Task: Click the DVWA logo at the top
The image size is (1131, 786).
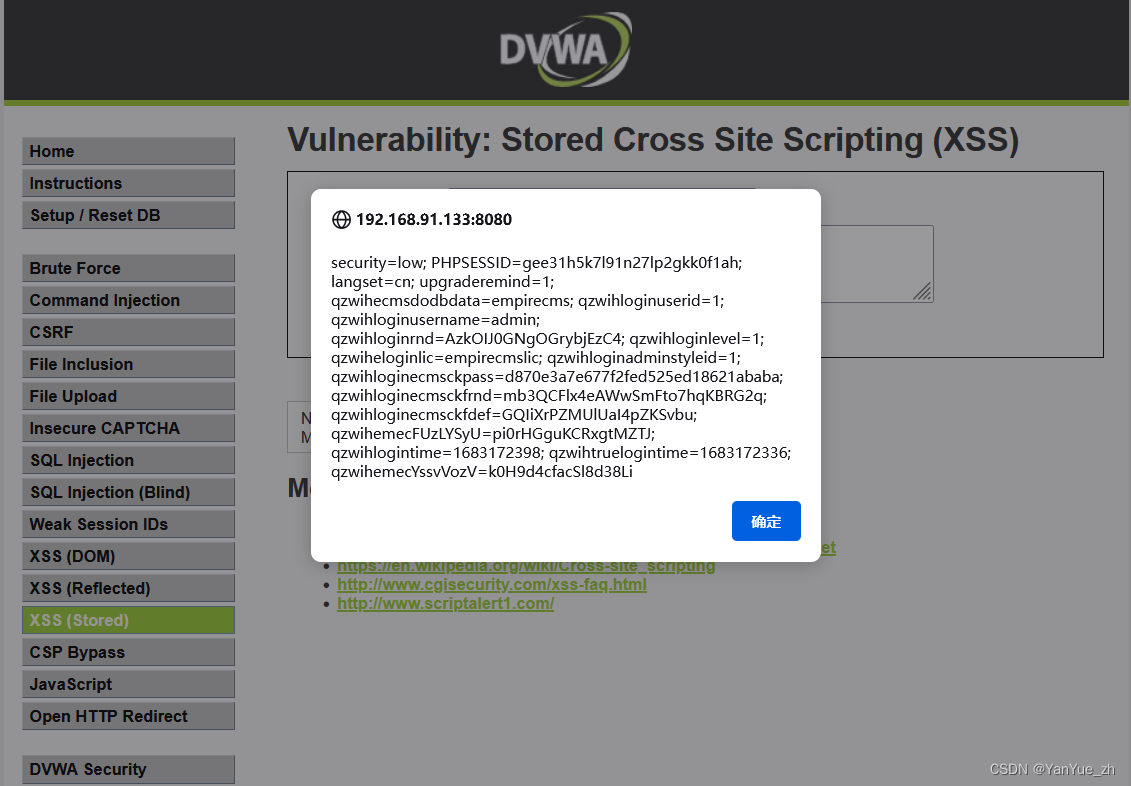Action: (565, 49)
